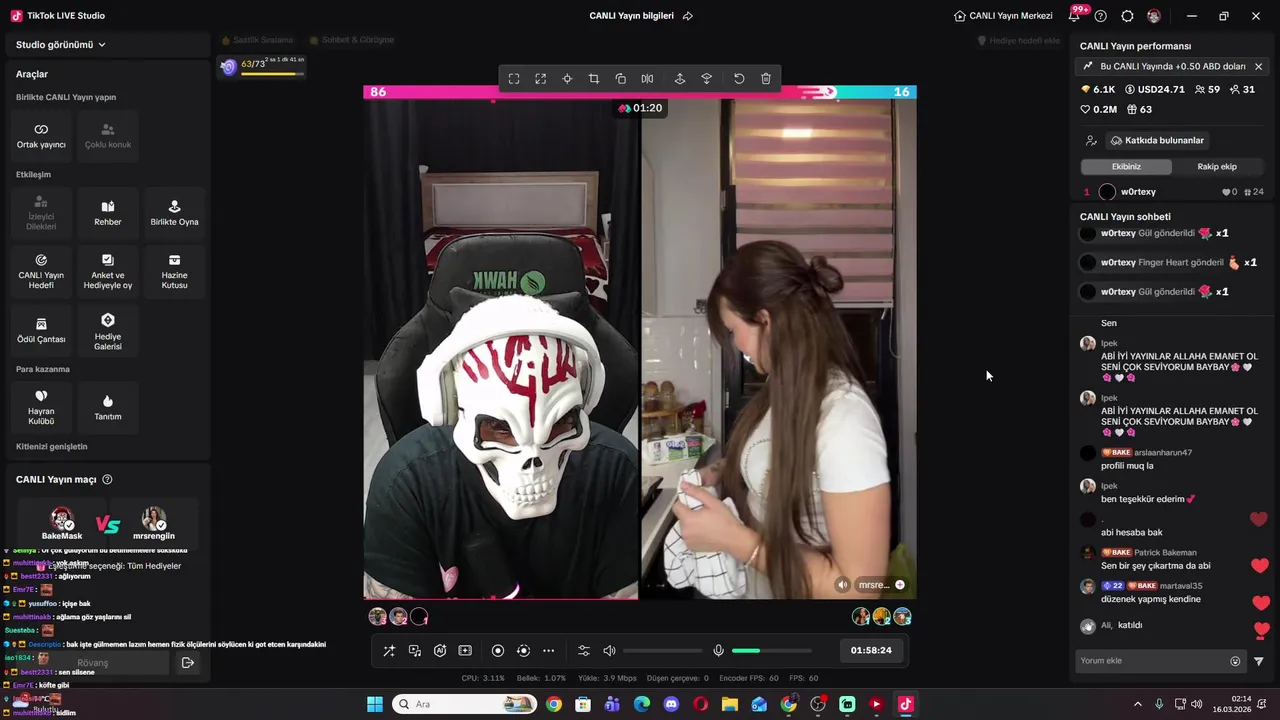Open the magic effects wand icon
The height and width of the screenshot is (720, 1280).
tap(389, 651)
